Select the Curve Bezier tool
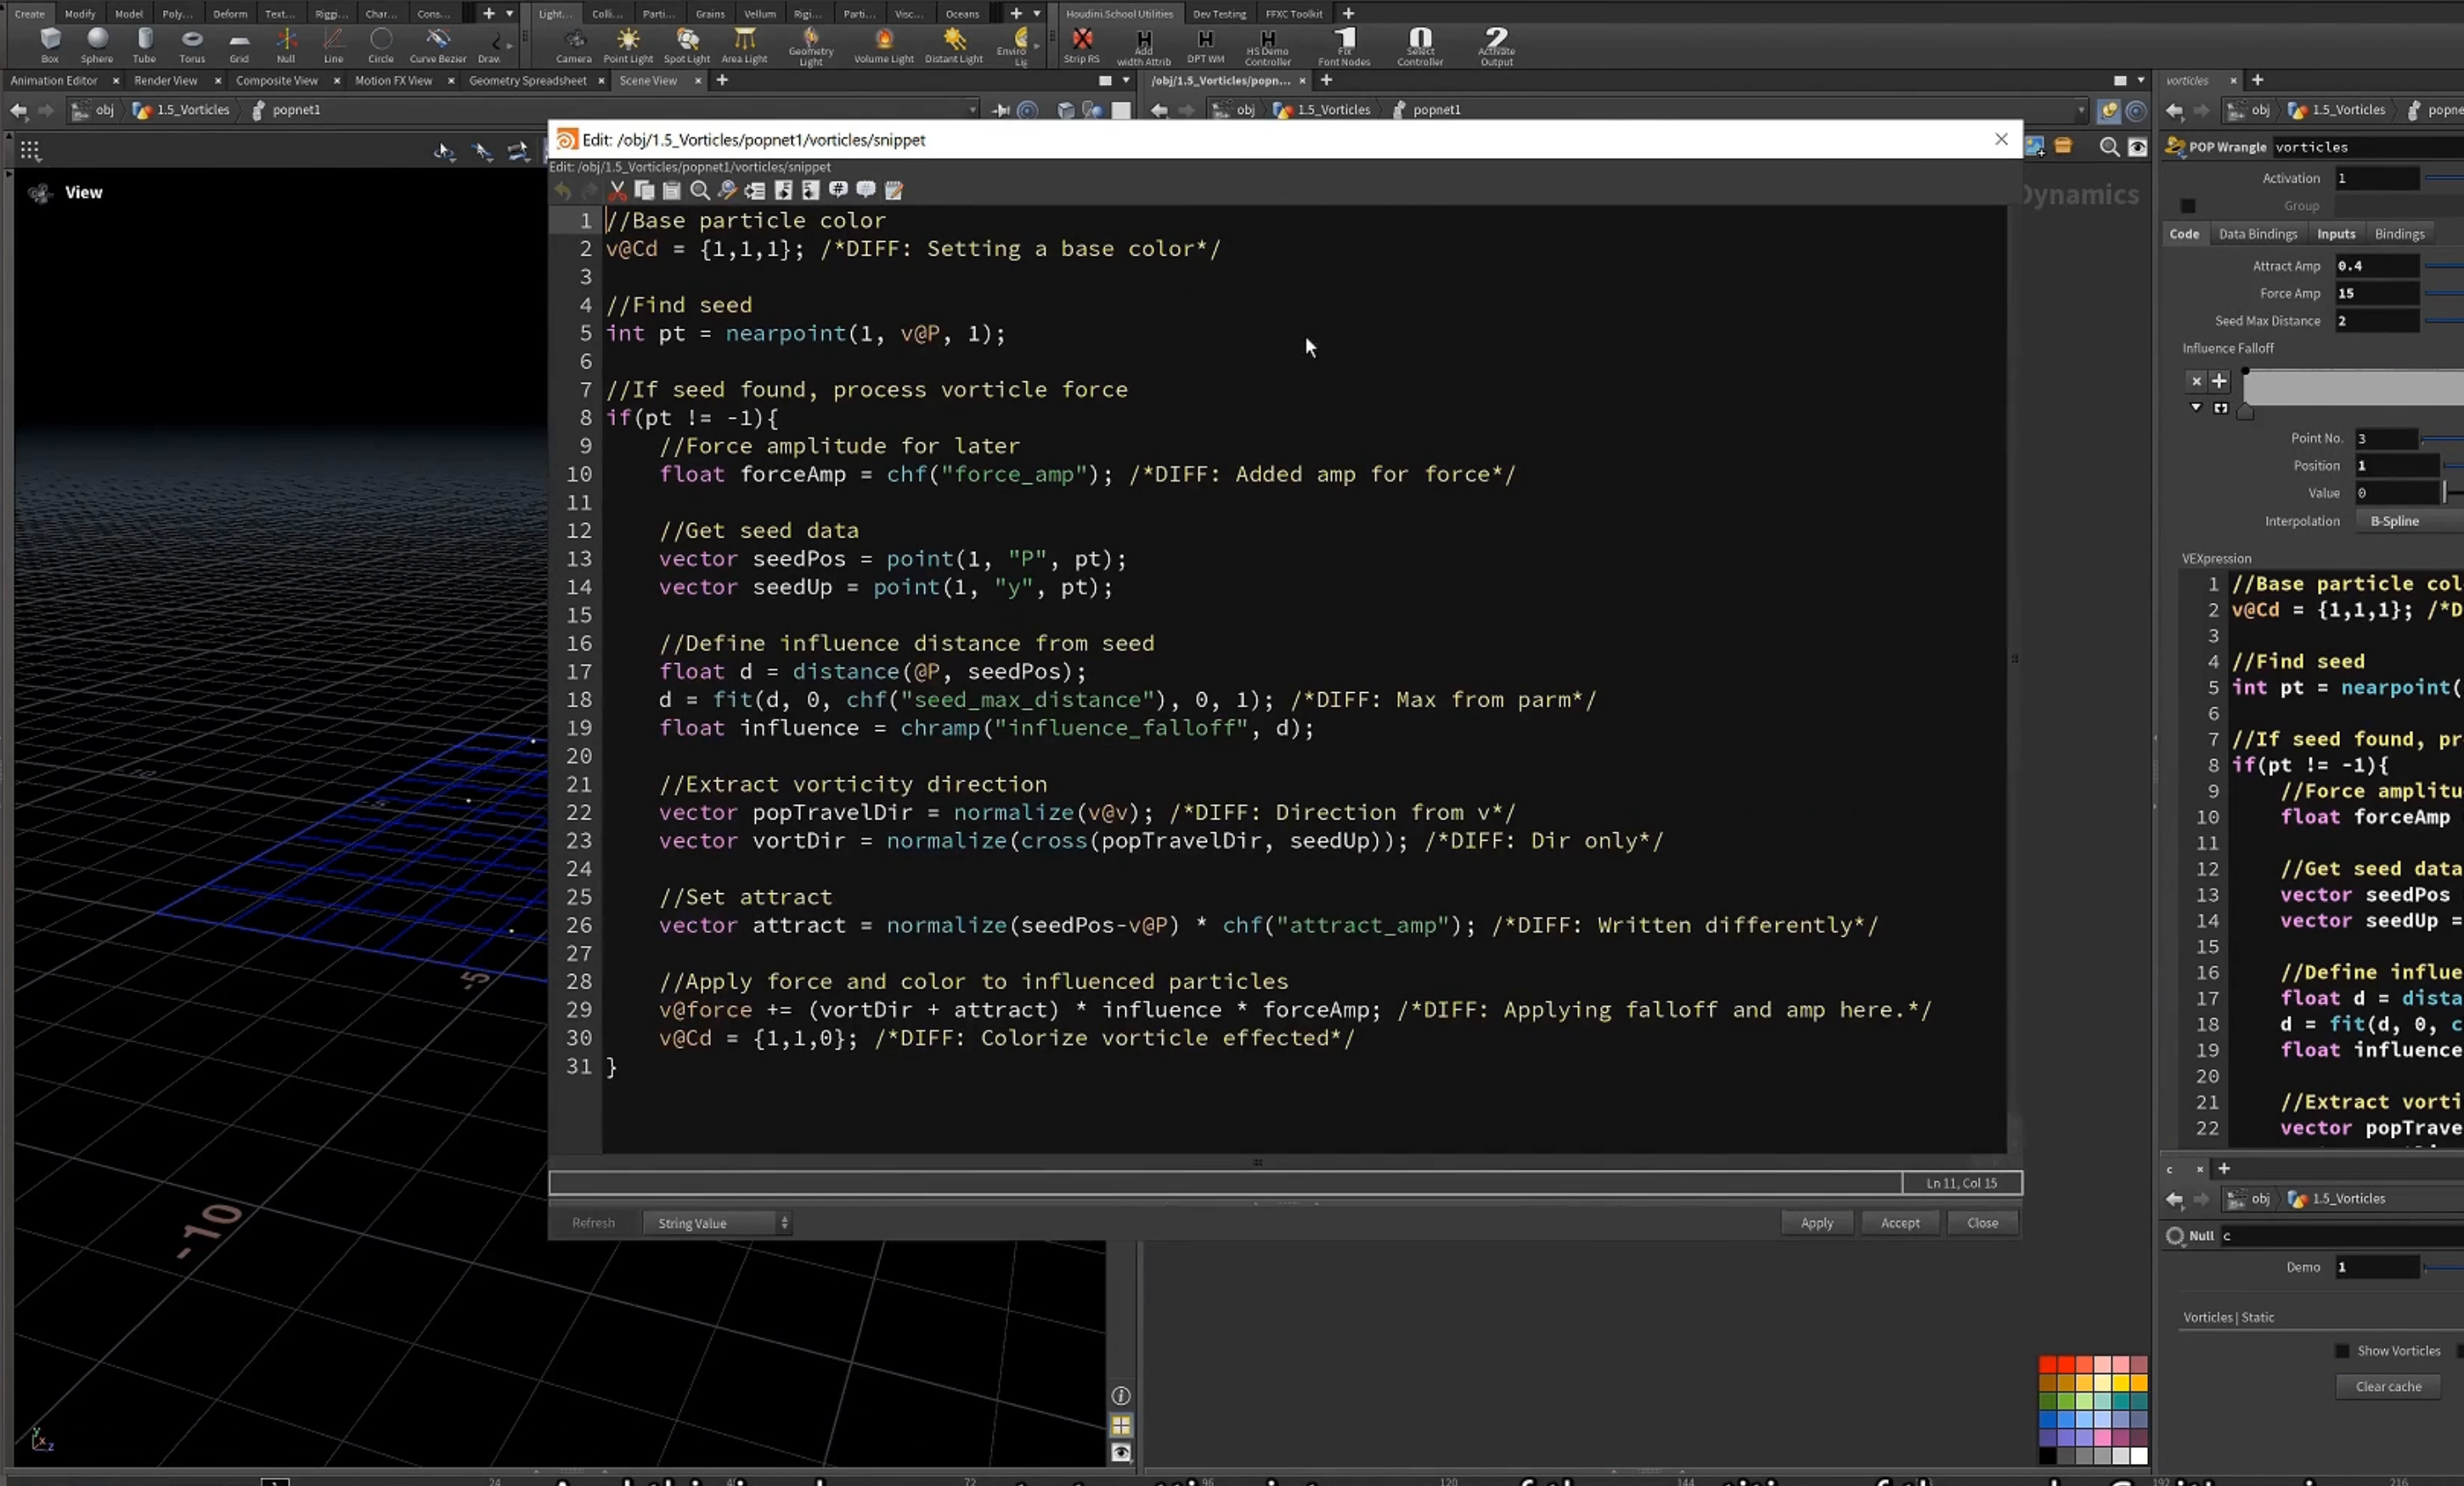This screenshot has width=2464, height=1486. (438, 45)
